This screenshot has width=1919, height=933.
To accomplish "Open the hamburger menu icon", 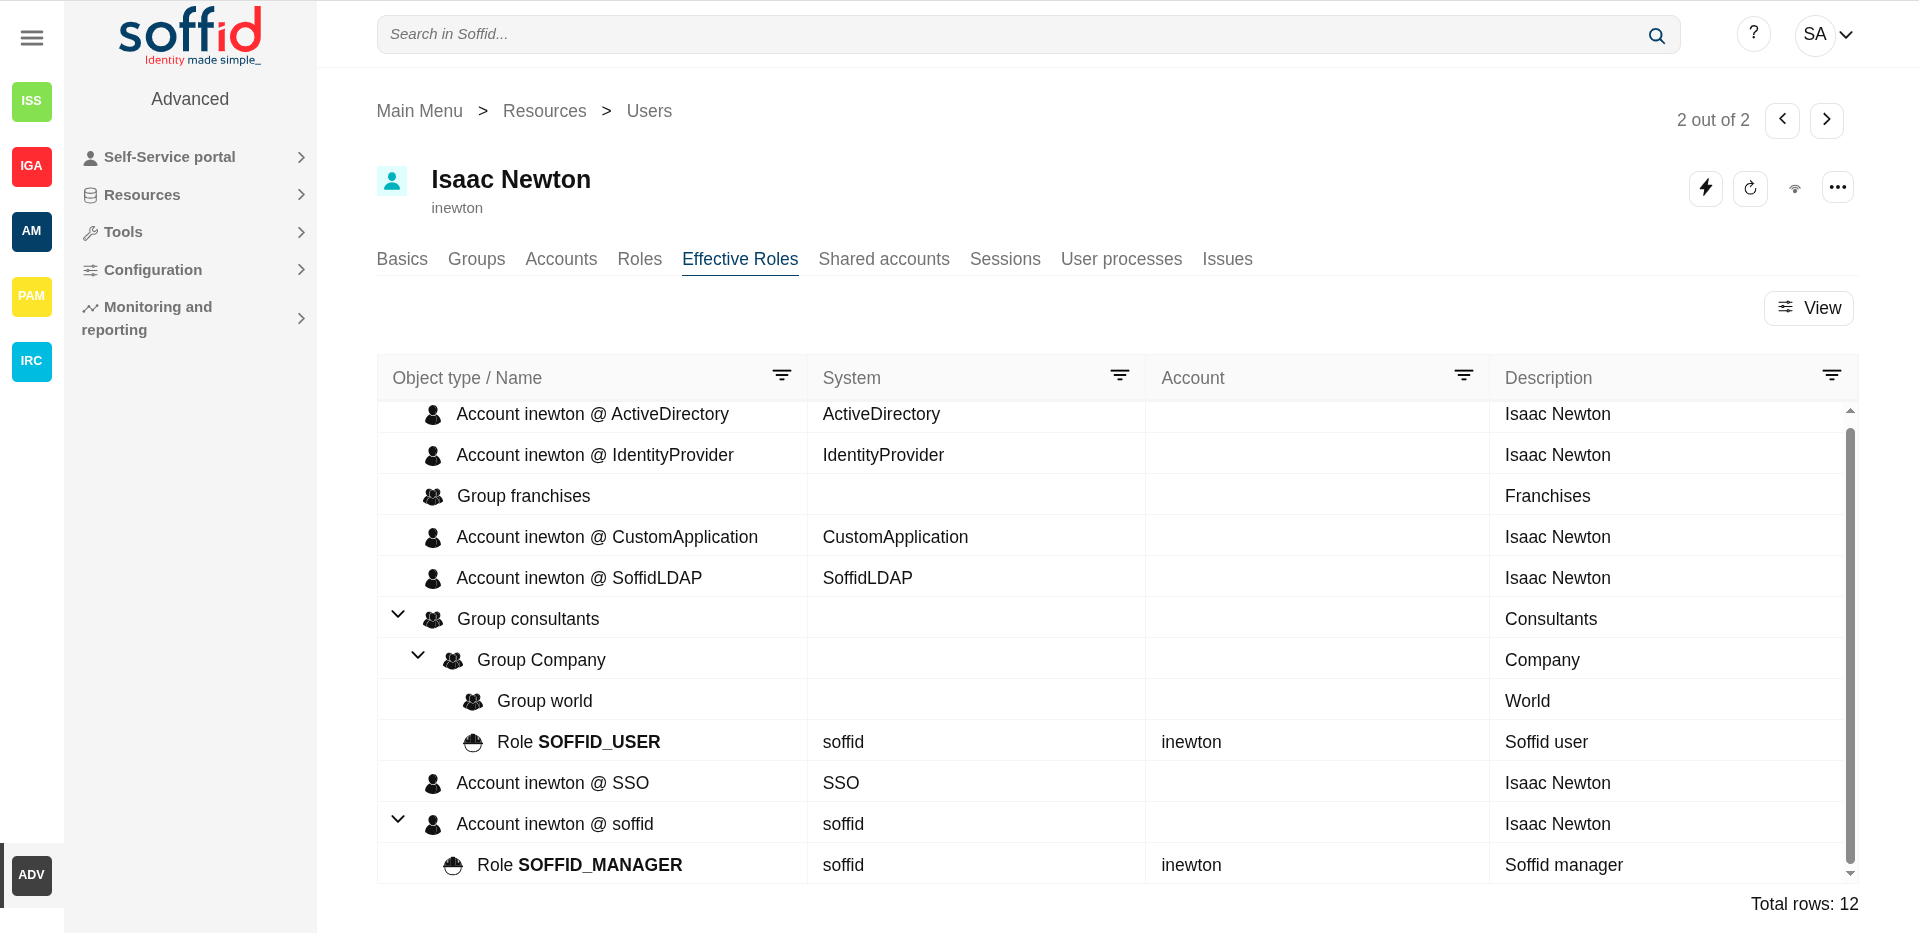I will (x=32, y=38).
